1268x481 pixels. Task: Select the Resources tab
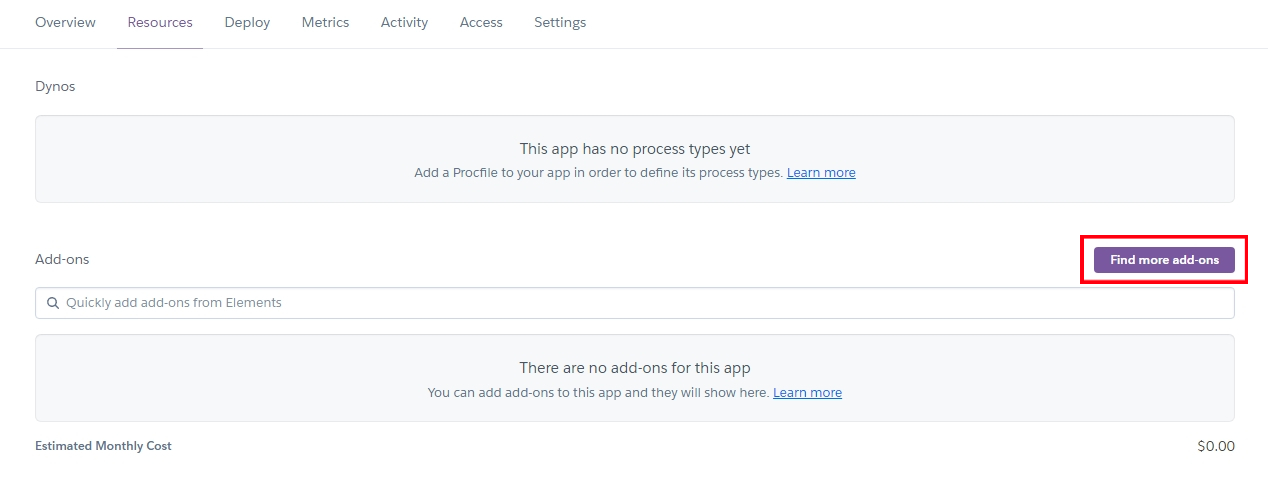(x=160, y=22)
